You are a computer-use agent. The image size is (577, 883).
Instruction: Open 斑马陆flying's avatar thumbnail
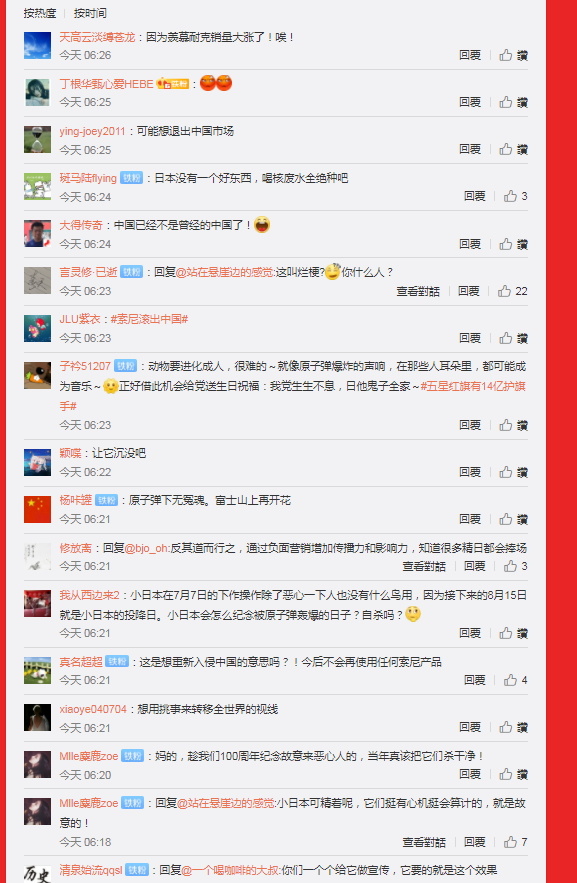[37, 186]
